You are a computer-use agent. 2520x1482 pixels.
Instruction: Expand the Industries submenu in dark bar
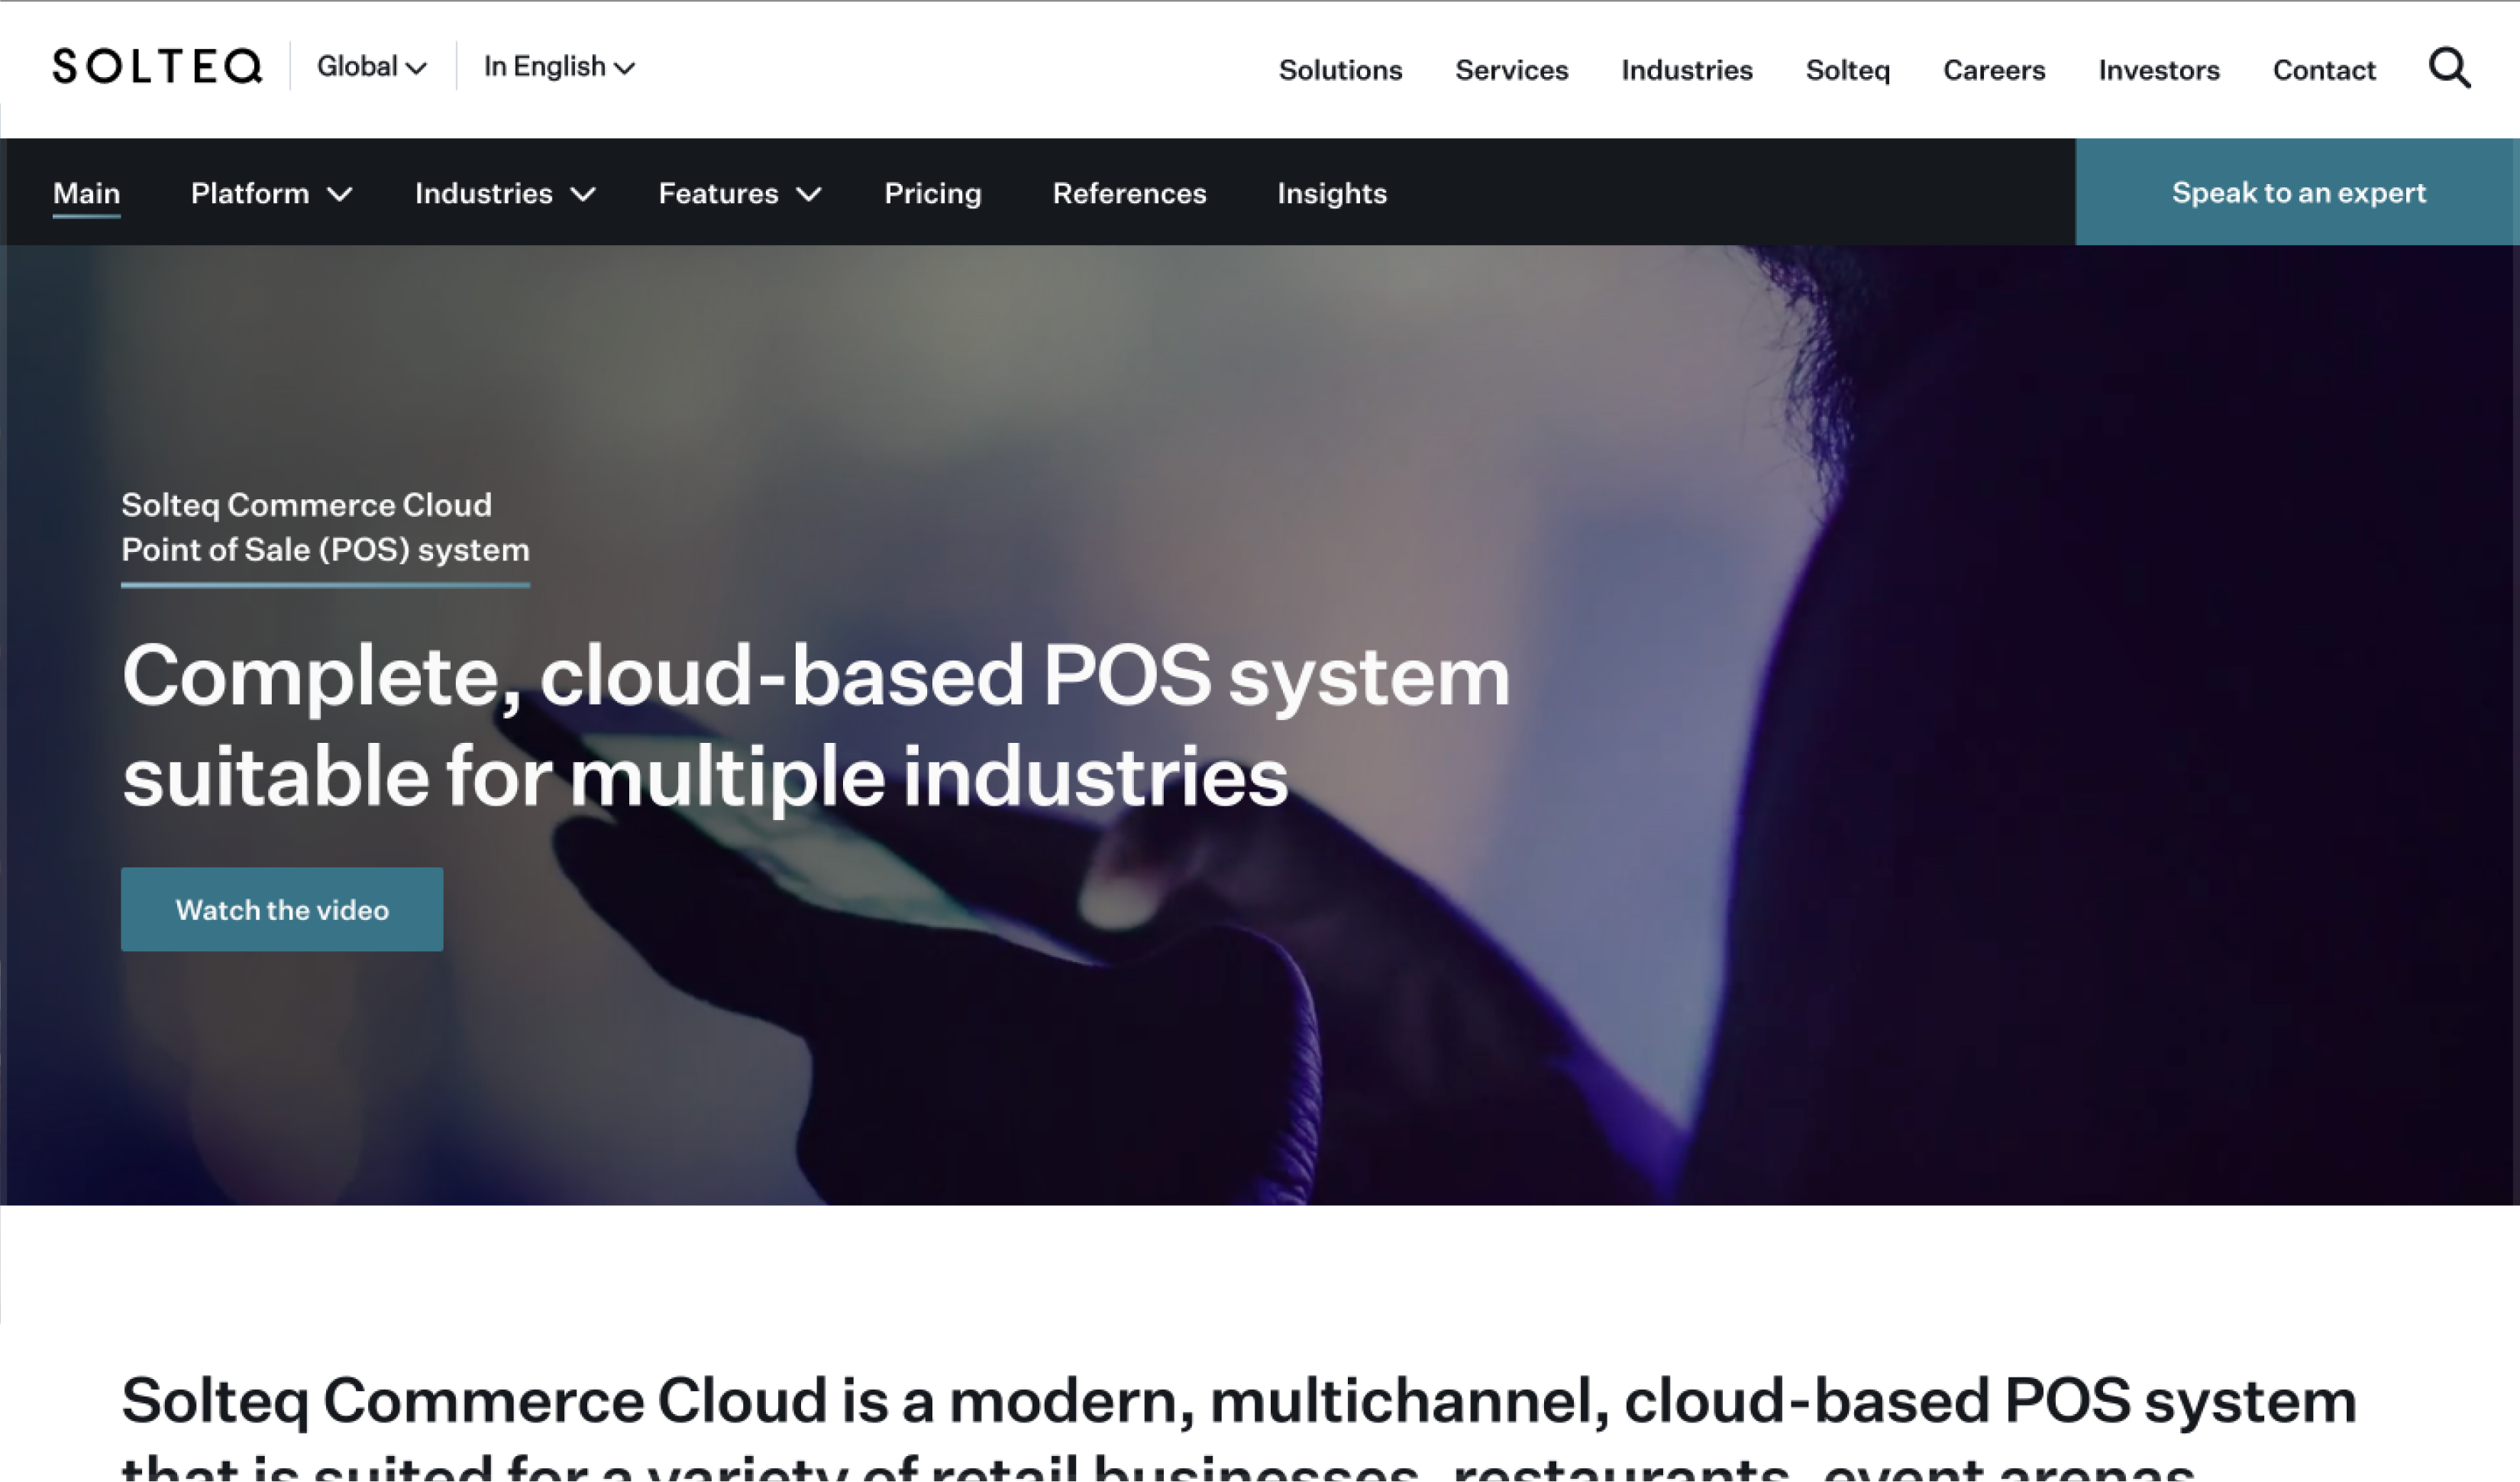coord(505,193)
